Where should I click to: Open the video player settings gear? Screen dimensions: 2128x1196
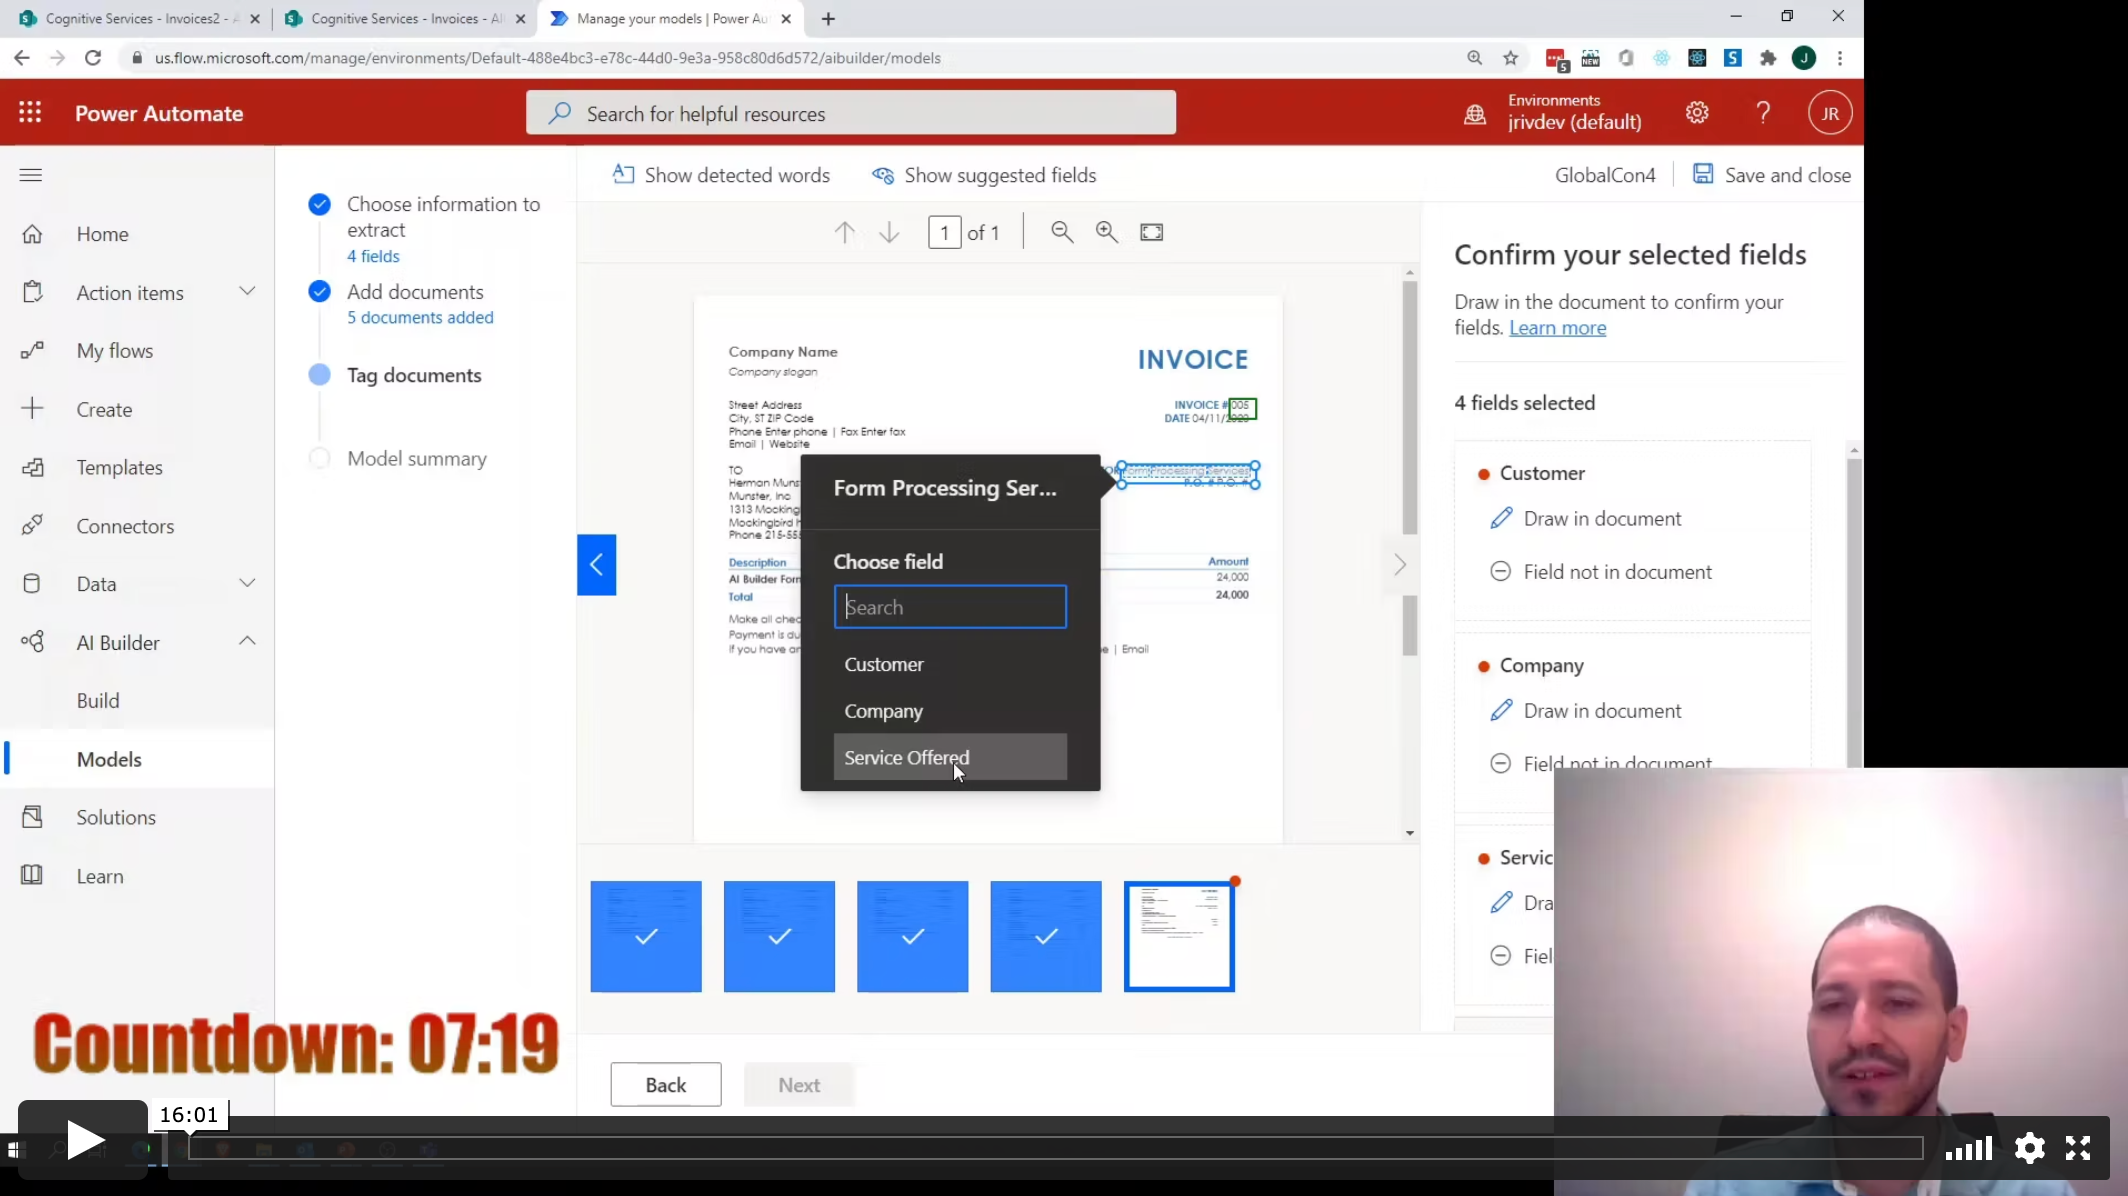click(x=2029, y=1148)
